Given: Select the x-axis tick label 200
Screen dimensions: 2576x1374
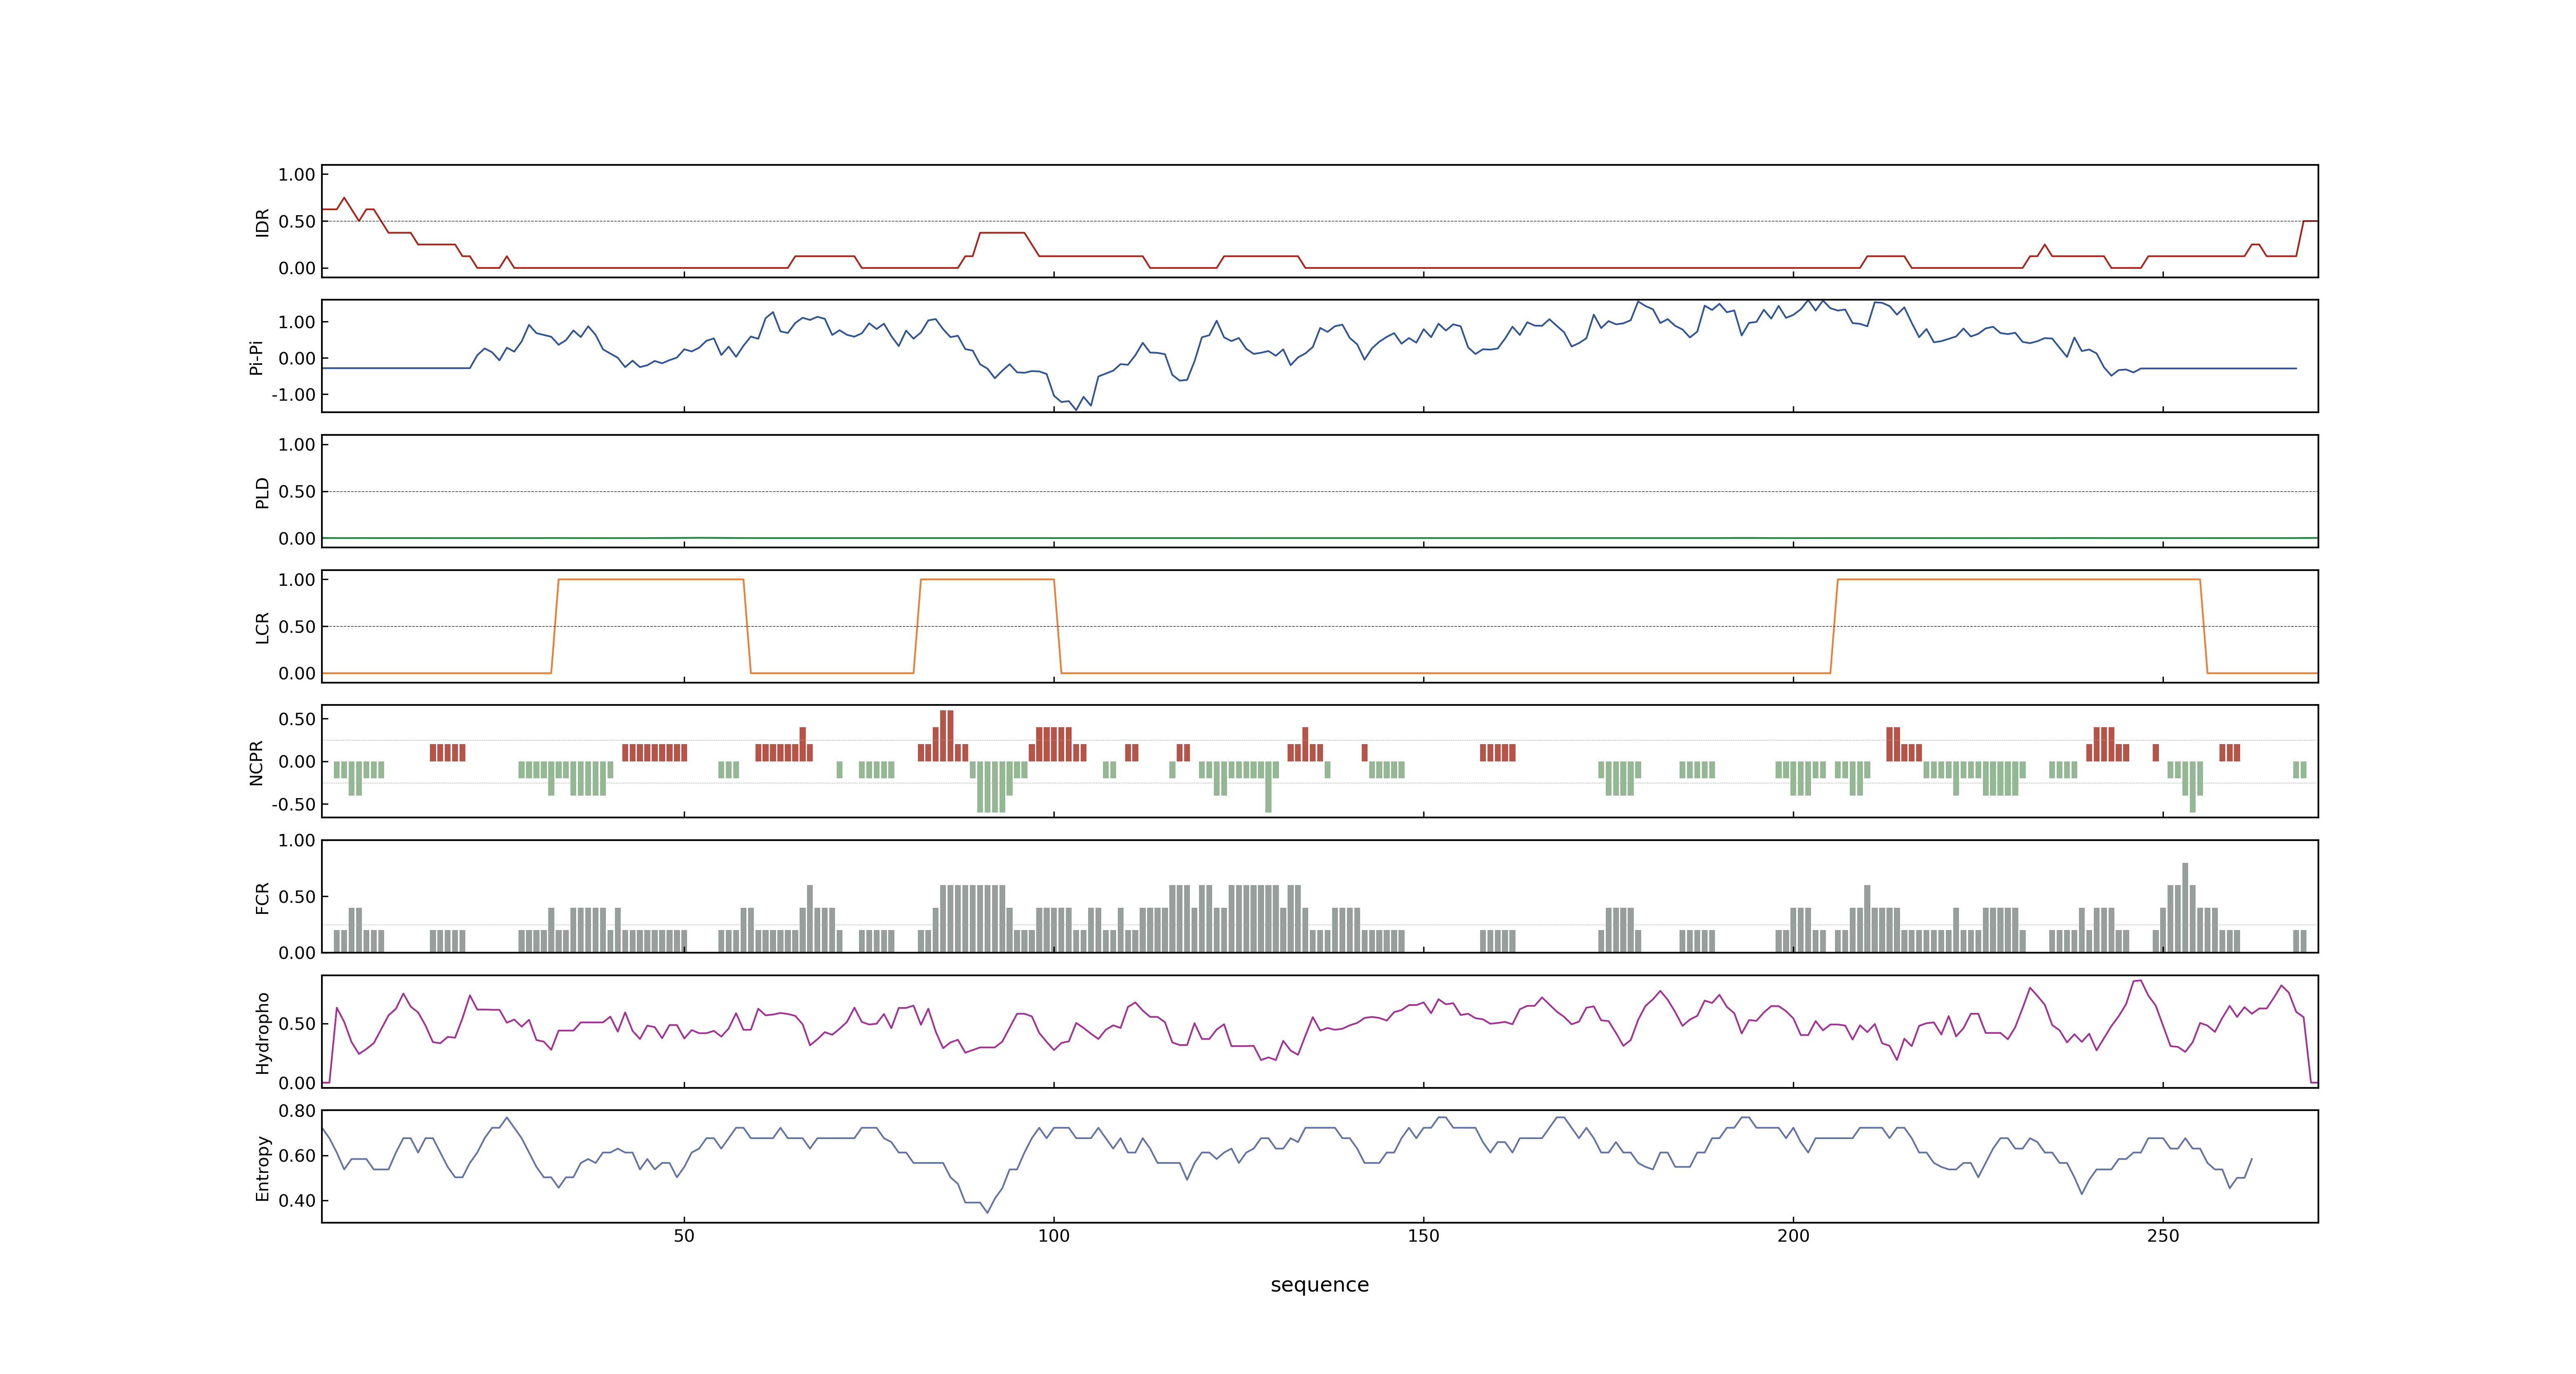Looking at the screenshot, I should 1793,1236.
